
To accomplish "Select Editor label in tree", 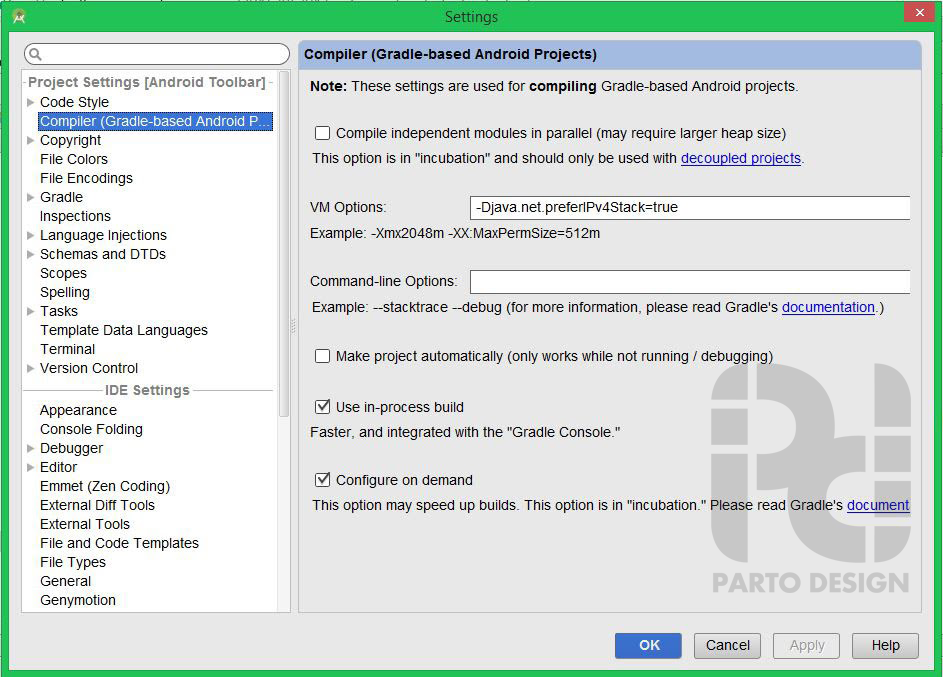I will point(58,467).
